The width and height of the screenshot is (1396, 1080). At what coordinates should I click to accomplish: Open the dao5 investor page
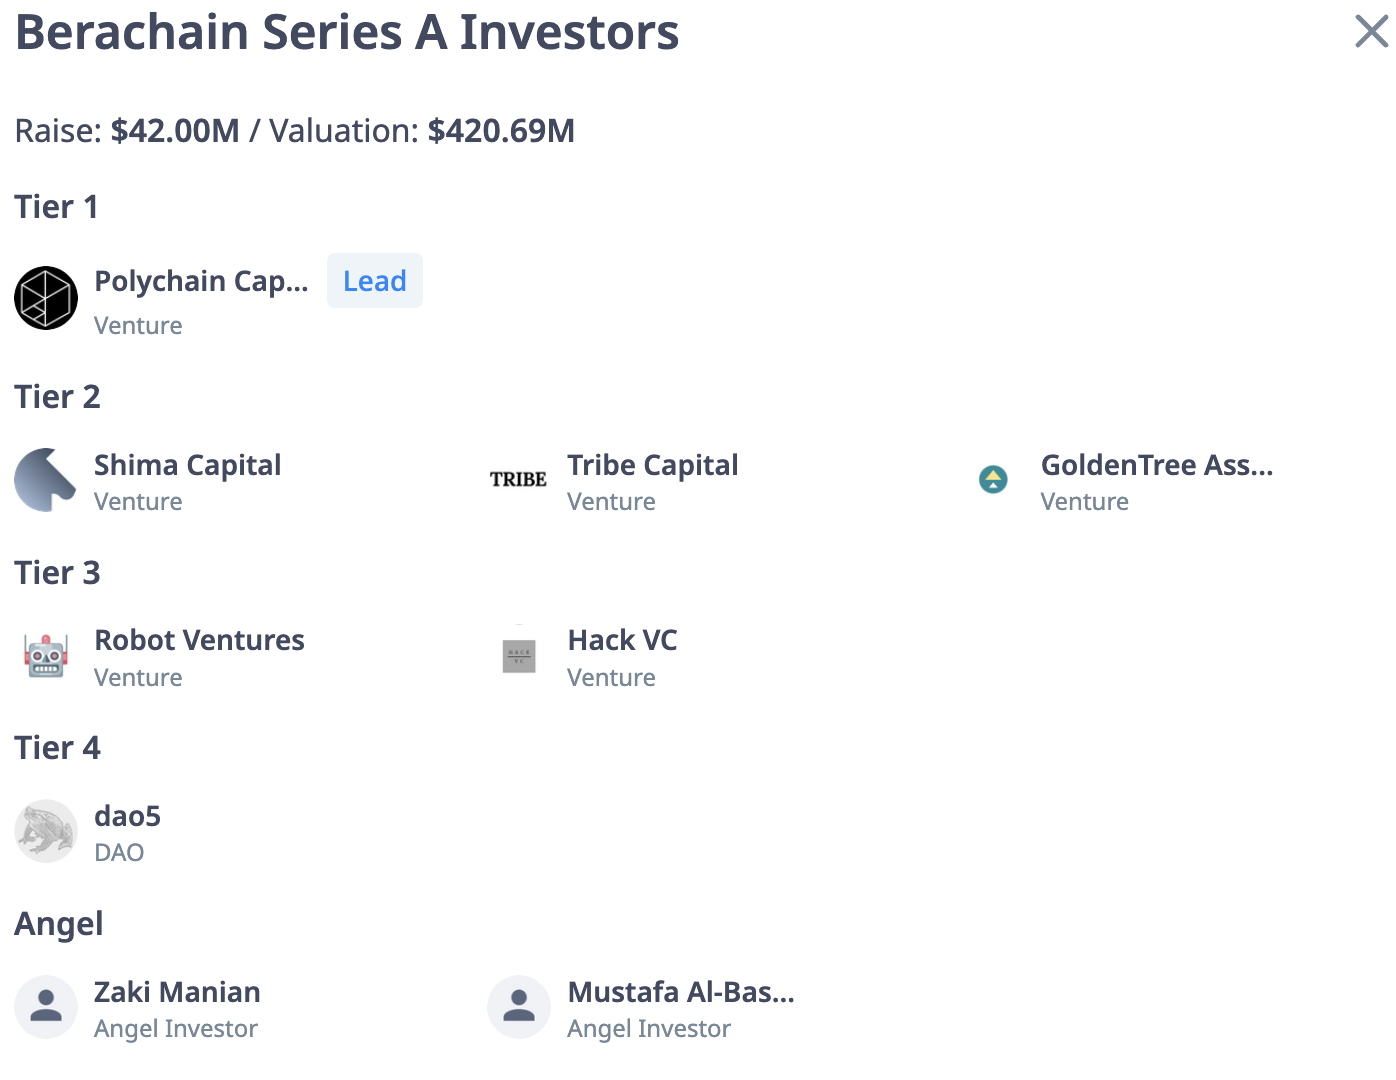127,816
